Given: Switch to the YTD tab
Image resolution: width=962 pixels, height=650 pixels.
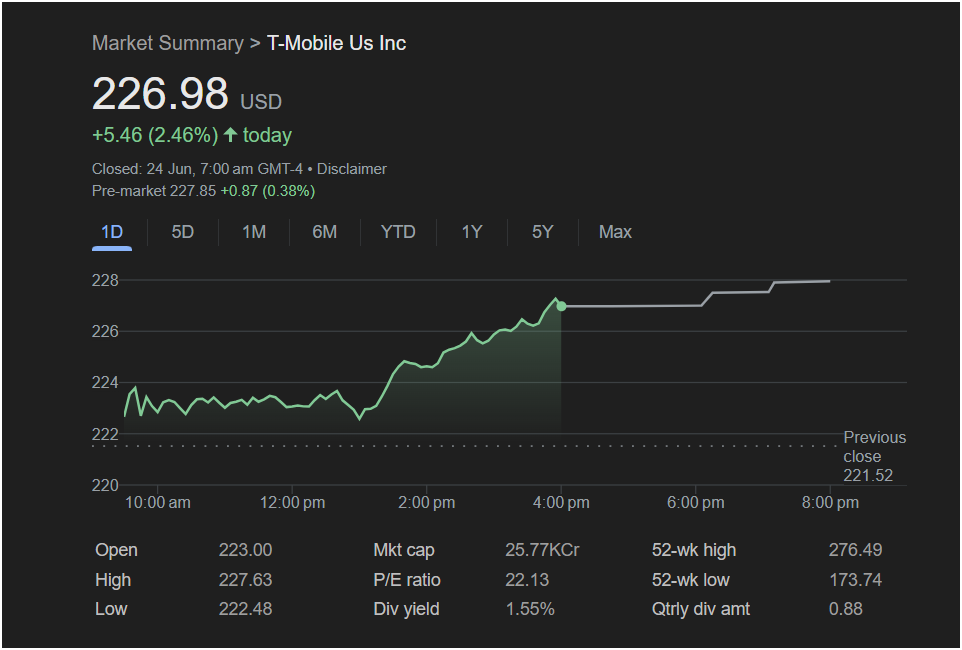Looking at the screenshot, I should coord(398,232).
